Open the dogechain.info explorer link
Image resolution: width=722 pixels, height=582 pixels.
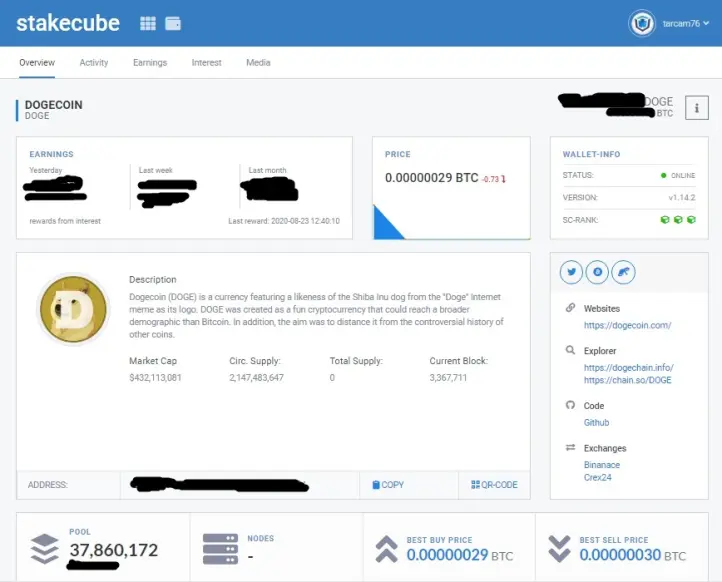(629, 367)
